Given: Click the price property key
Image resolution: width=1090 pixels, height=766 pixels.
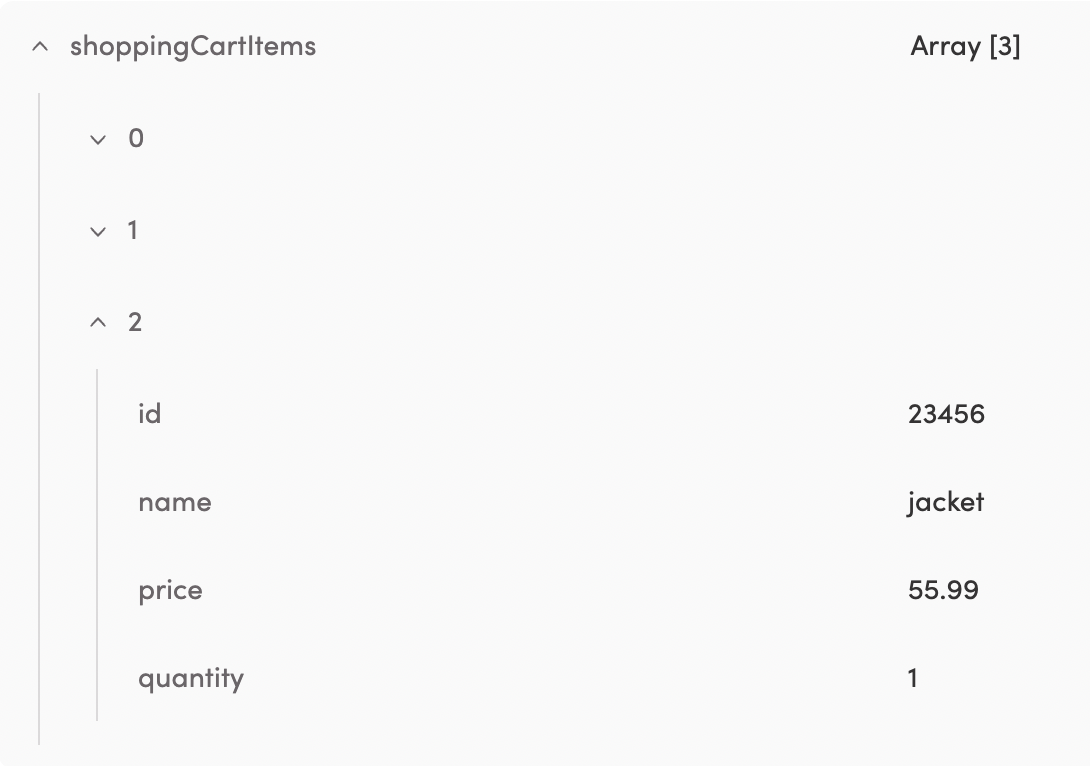Looking at the screenshot, I should point(170,590).
